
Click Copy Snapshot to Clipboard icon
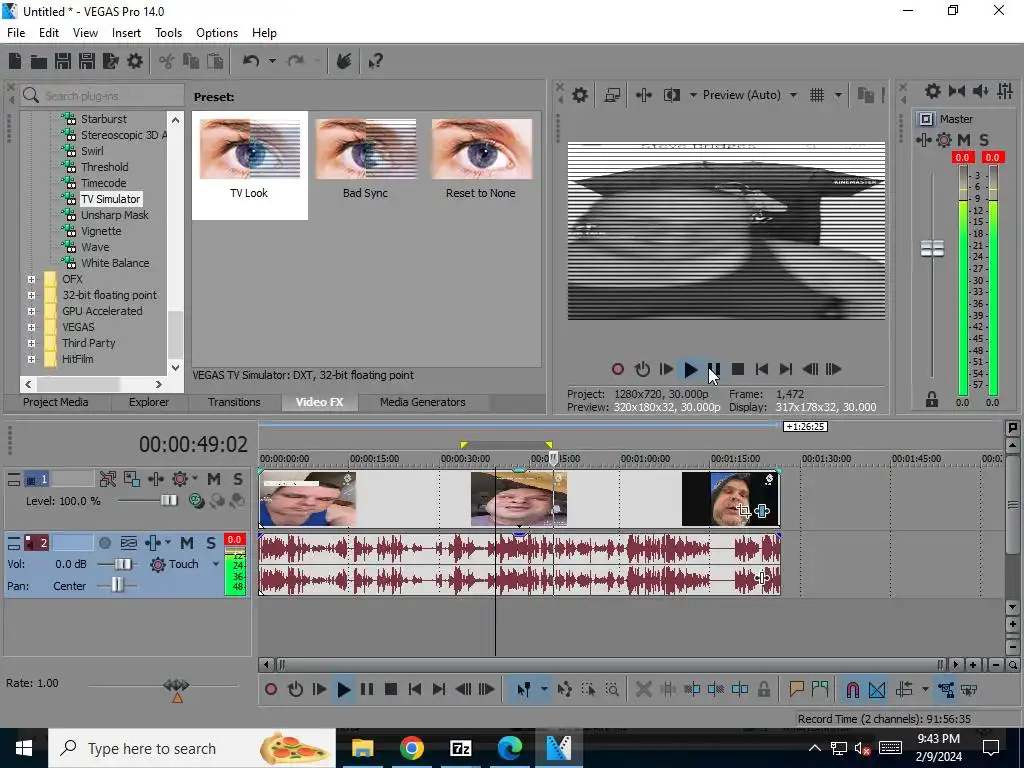[x=865, y=95]
